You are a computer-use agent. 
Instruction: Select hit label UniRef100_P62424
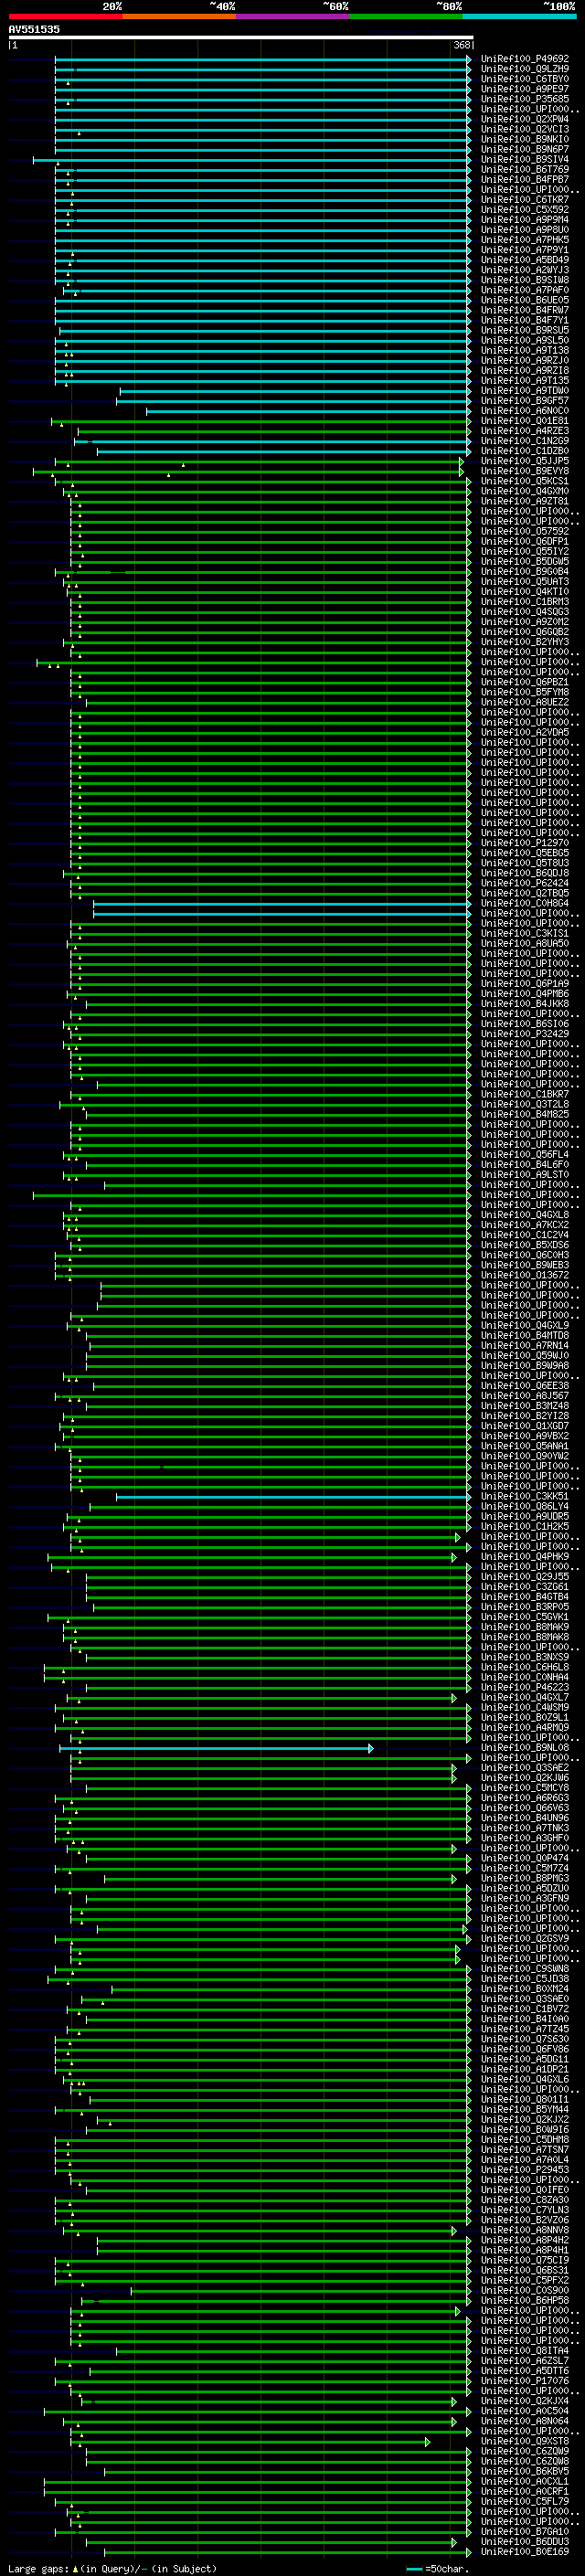[x=525, y=883]
